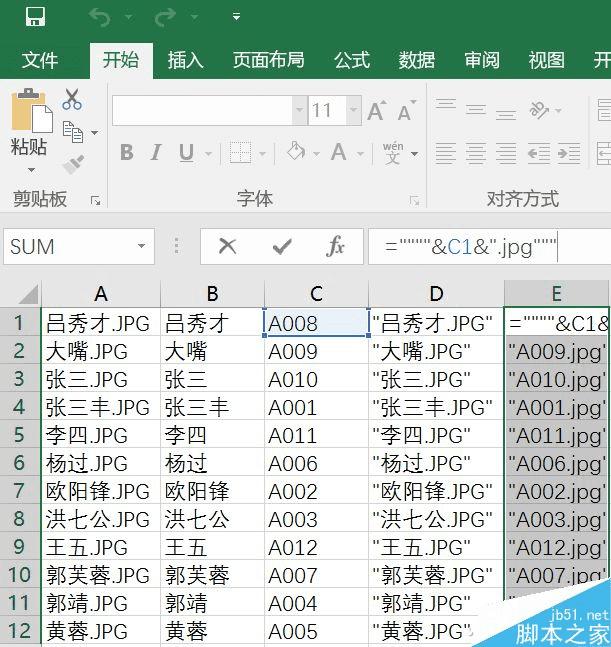
Task: Select the Format Painter brush icon
Action: 73,164
